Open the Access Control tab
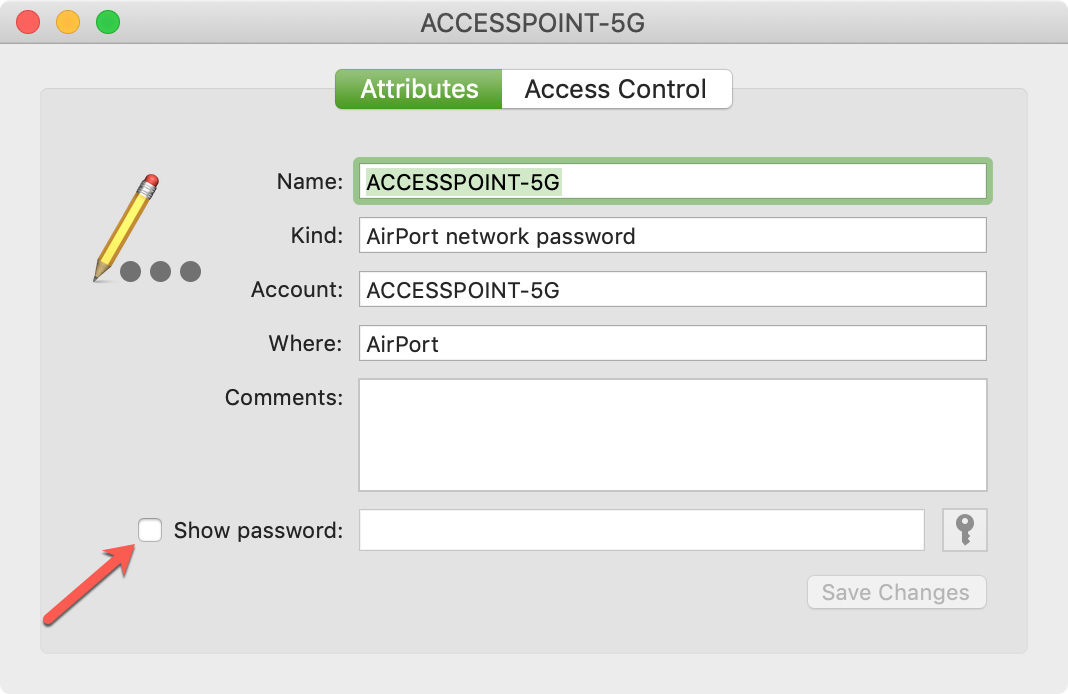Screen dimensions: 1068x694 coord(616,89)
